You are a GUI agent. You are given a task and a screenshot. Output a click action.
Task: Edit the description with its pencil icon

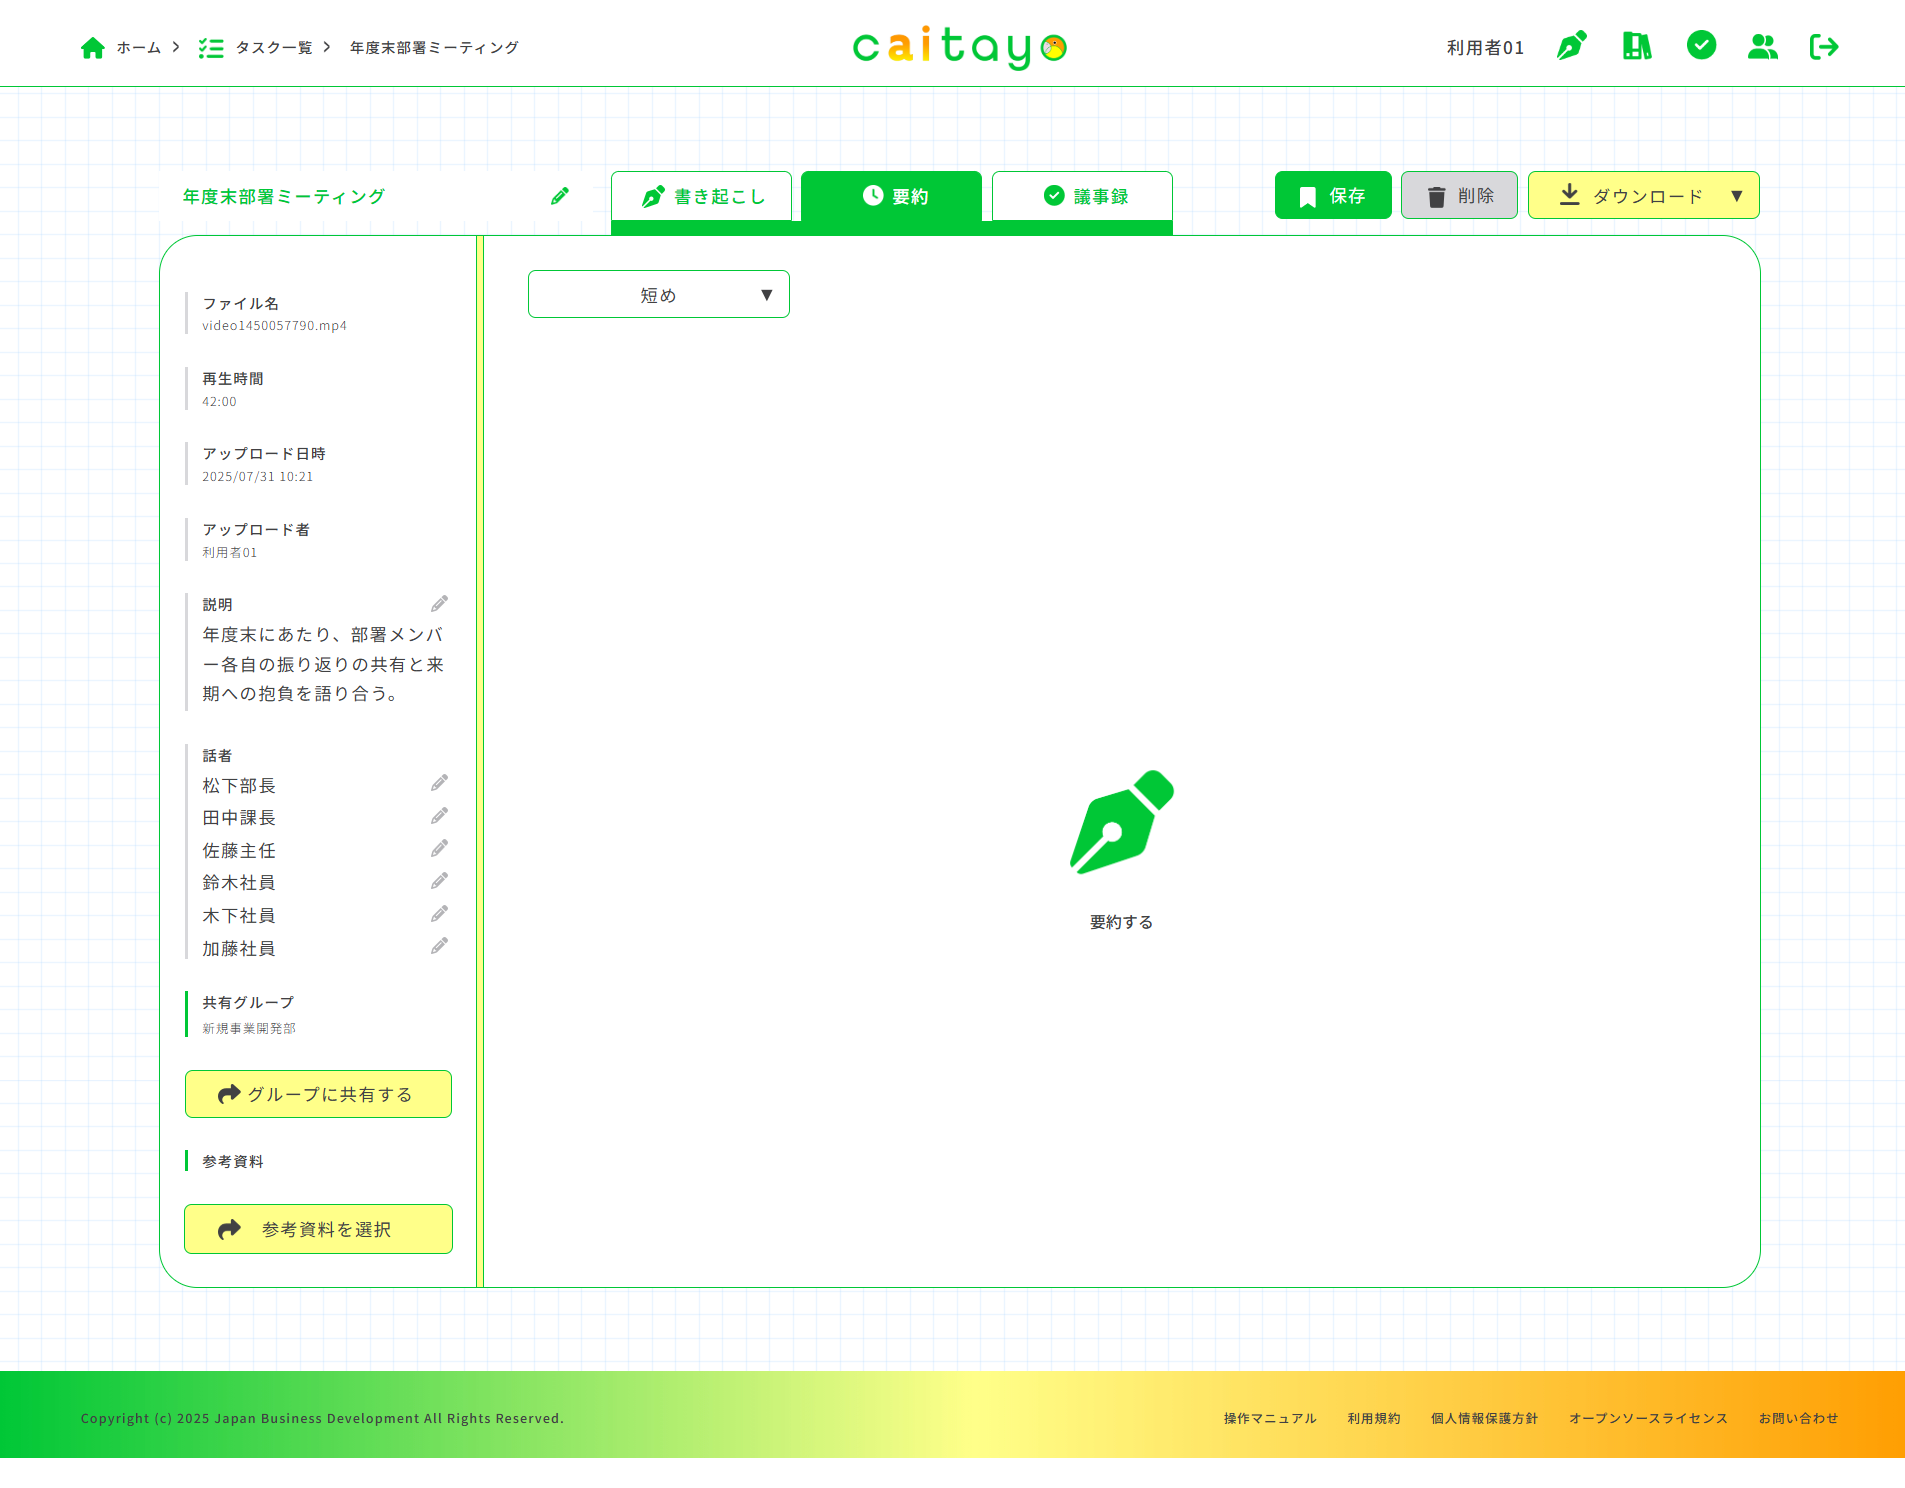pyautogui.click(x=439, y=604)
